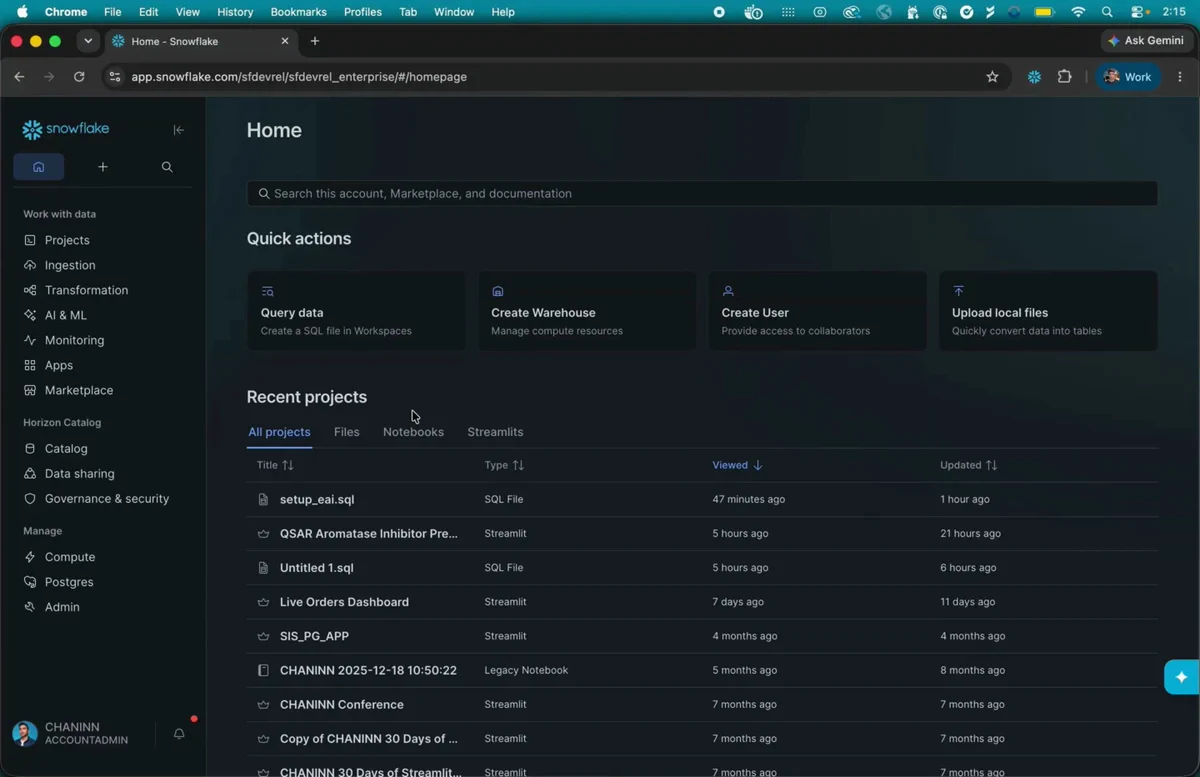Select the Create Warehouse quick action
This screenshot has height=777, width=1200.
tap(587, 311)
